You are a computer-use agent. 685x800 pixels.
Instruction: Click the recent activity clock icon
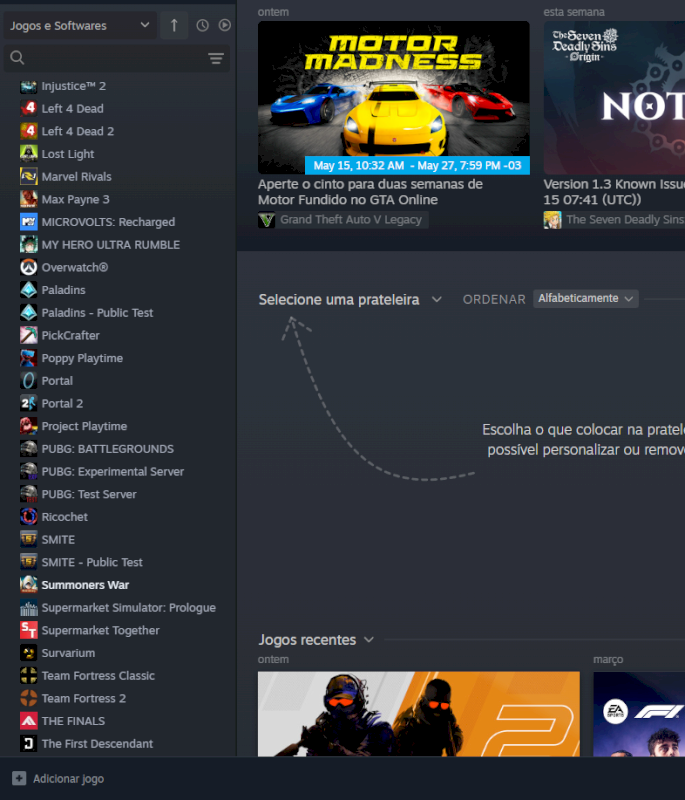pyautogui.click(x=202, y=26)
